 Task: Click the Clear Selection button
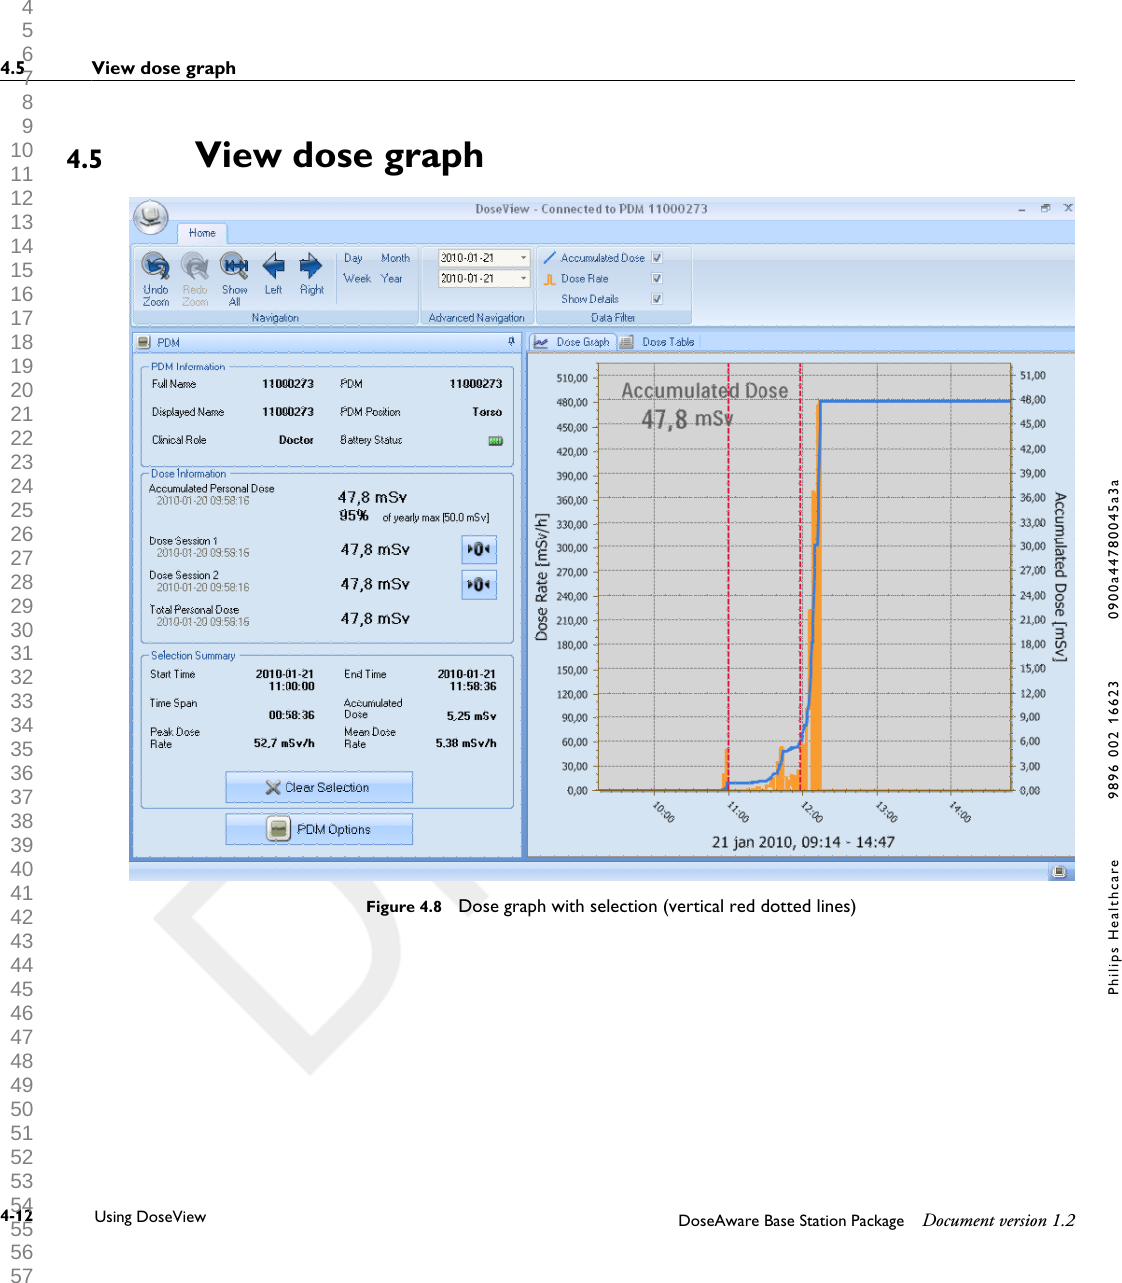pos(318,787)
